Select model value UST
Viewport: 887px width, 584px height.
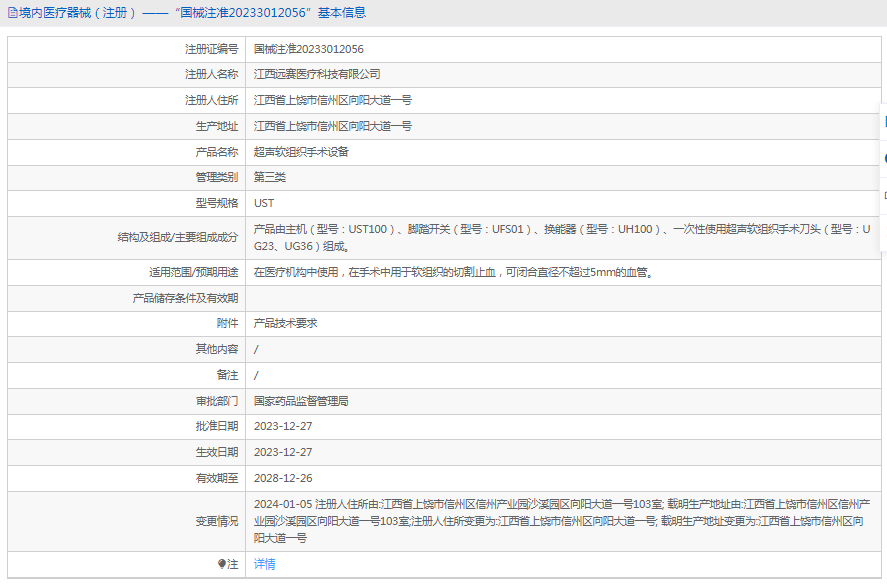[x=264, y=203]
